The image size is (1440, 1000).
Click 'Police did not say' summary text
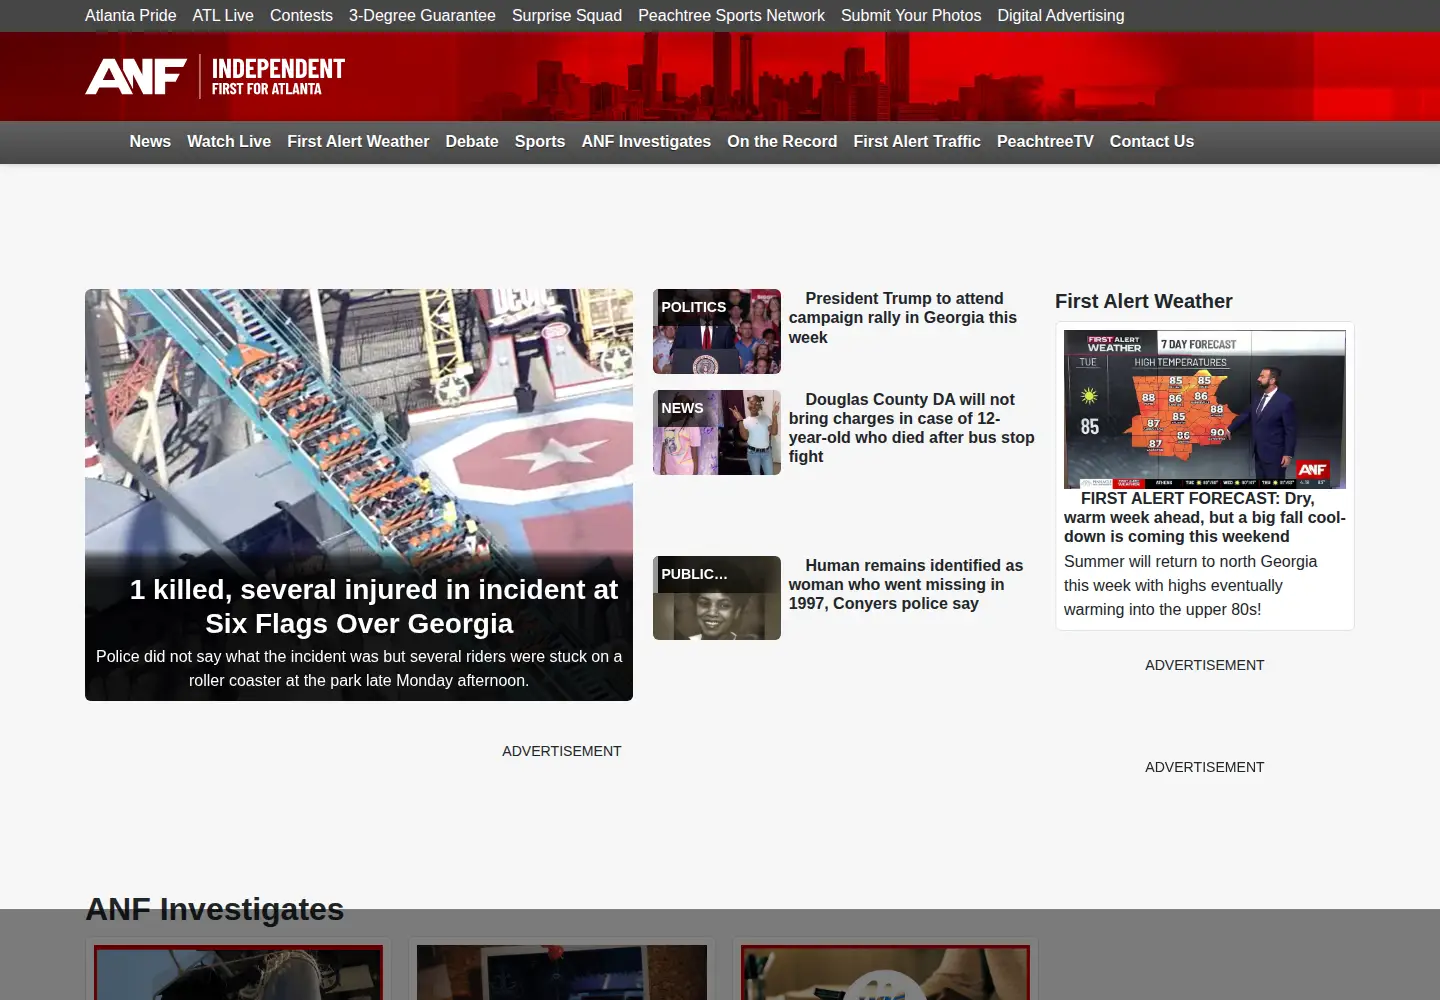[359, 668]
